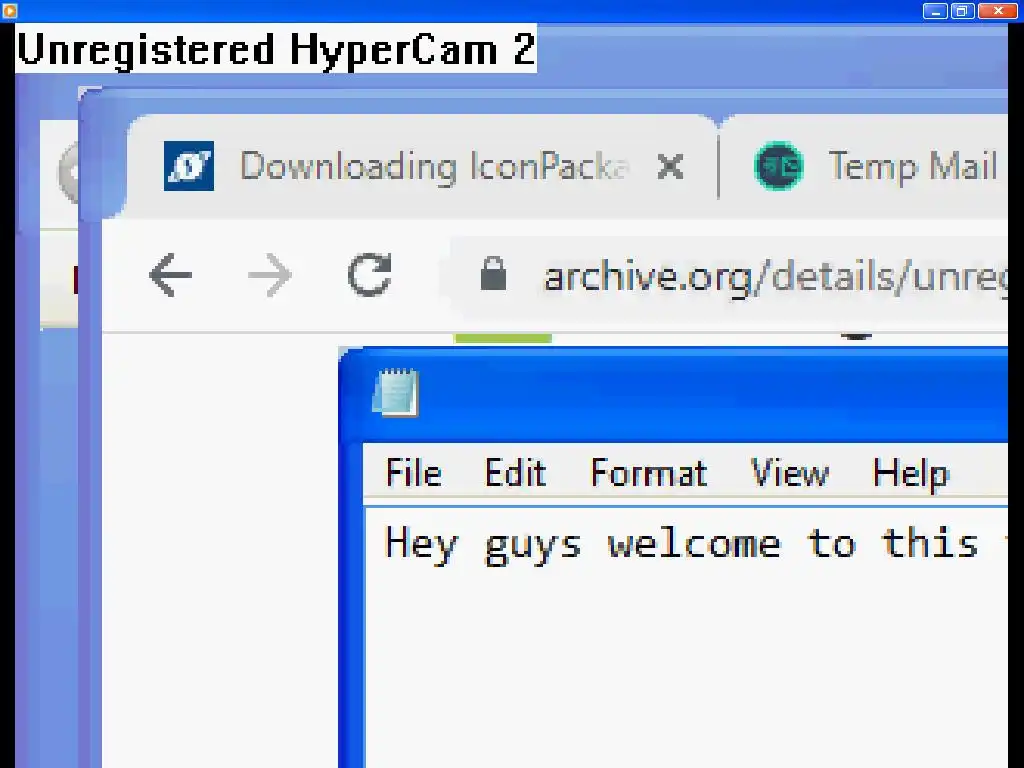This screenshot has width=1024, height=768.
Task: Close the Downloading IconPackager tab
Action: click(x=671, y=167)
